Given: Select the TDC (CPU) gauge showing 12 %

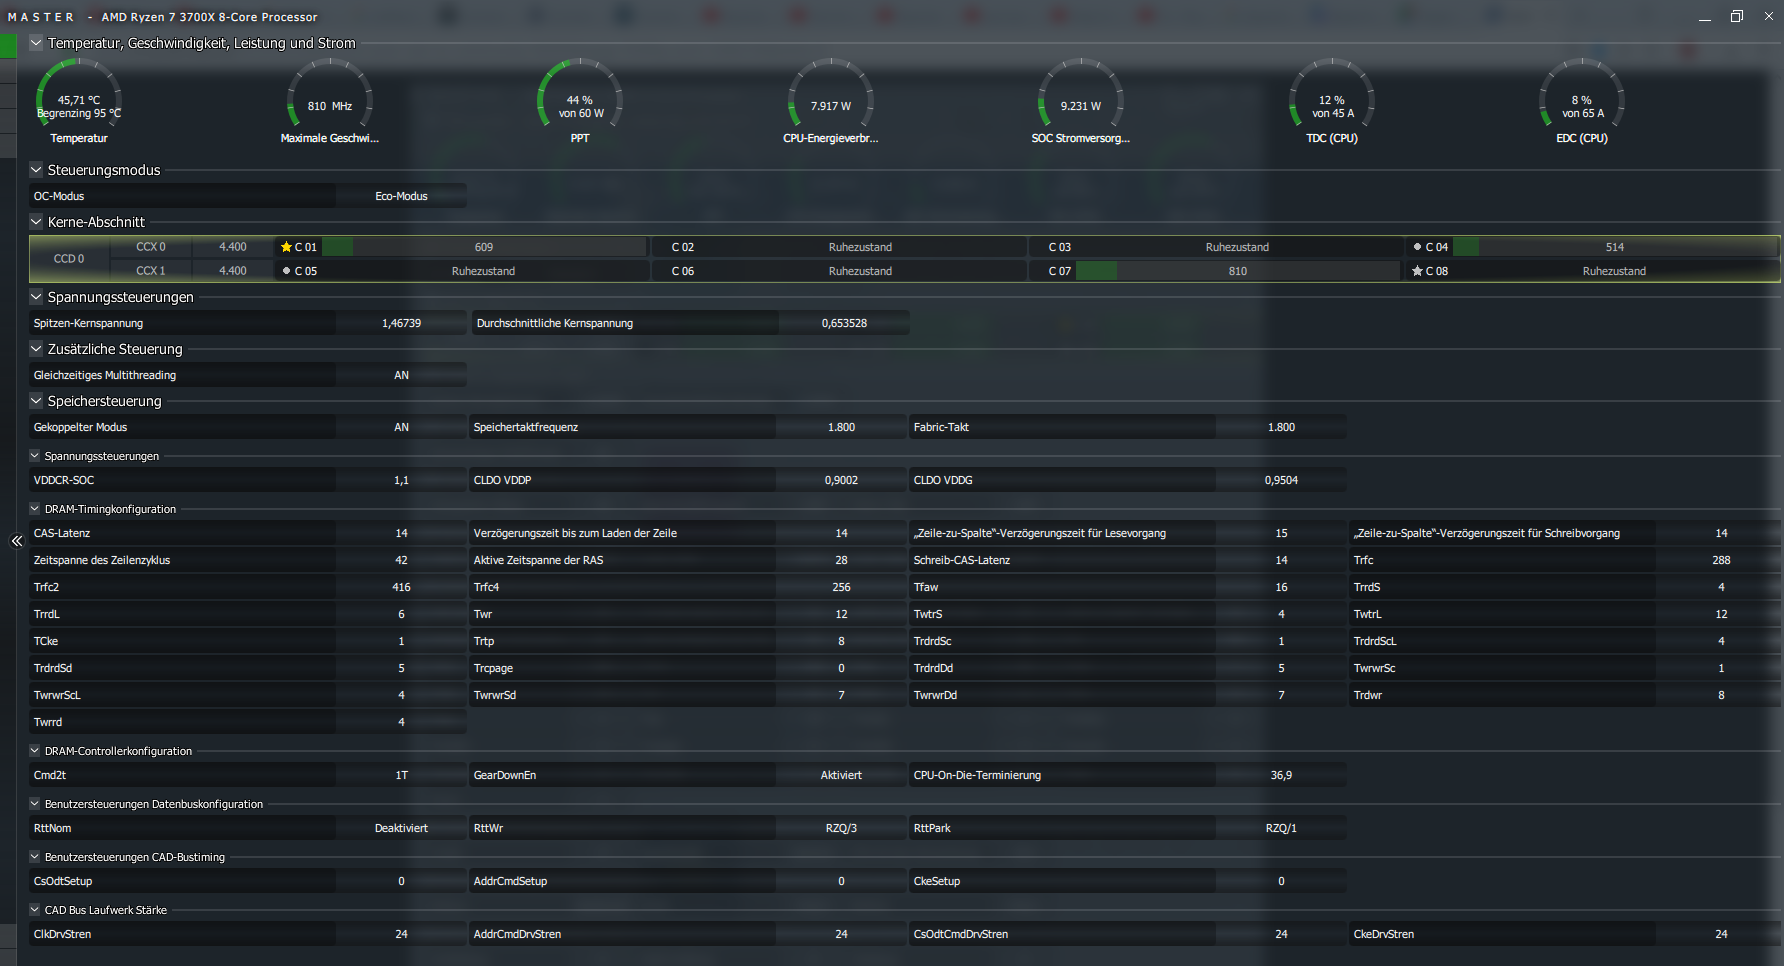Looking at the screenshot, I should click(1332, 100).
